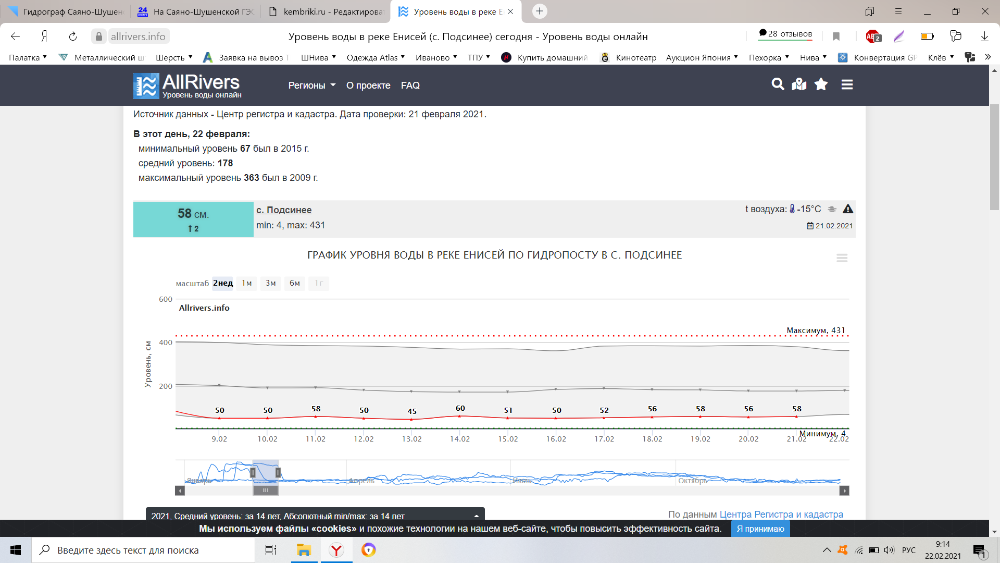
Task: Open the hamburger menu in AllRivers header
Action: 847,85
